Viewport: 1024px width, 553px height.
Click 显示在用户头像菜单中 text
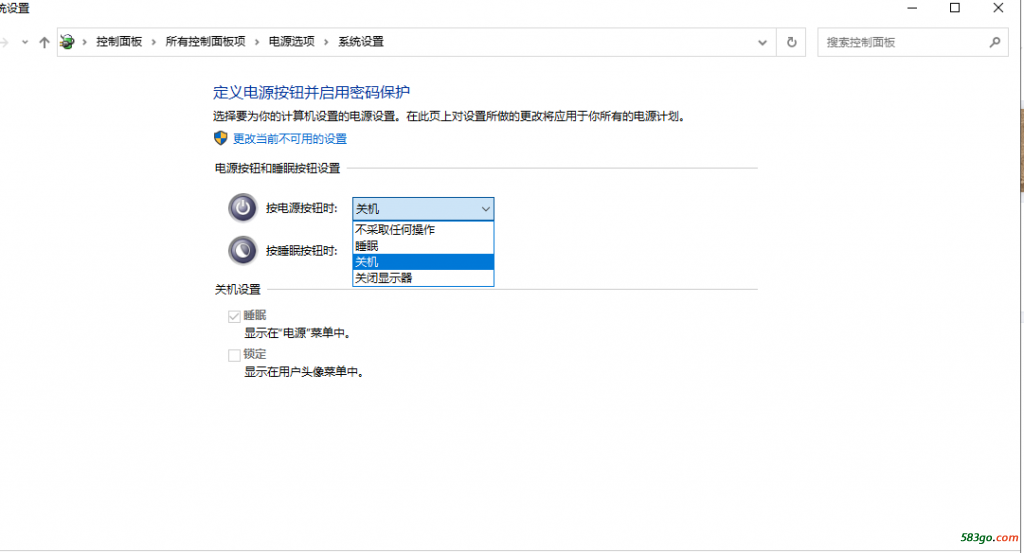(x=304, y=372)
